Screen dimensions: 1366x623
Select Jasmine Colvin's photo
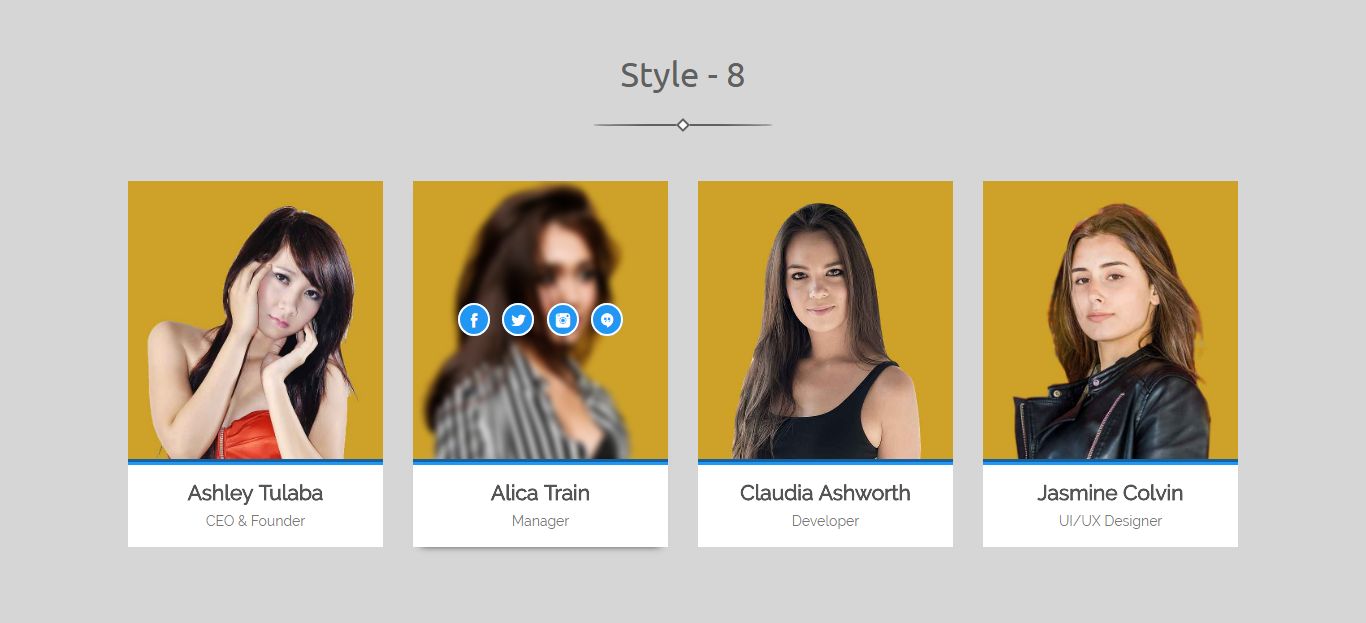tap(1110, 320)
